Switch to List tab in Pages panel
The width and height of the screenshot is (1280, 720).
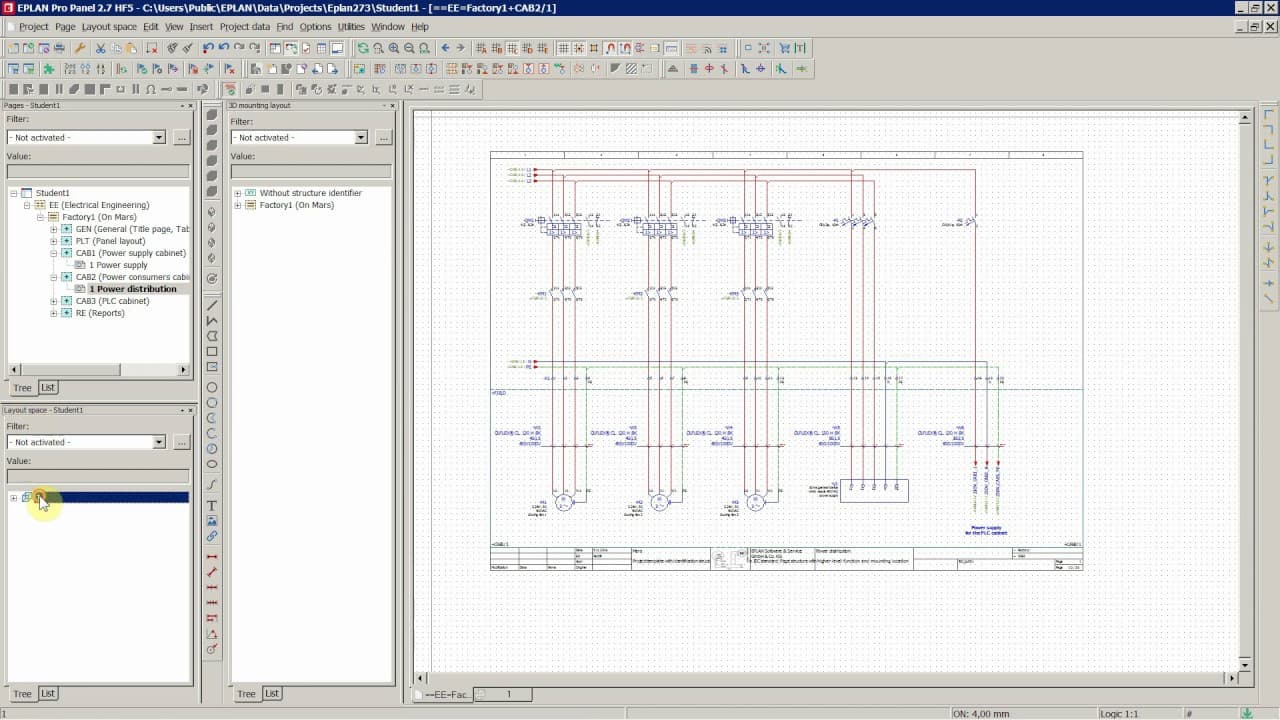point(48,387)
